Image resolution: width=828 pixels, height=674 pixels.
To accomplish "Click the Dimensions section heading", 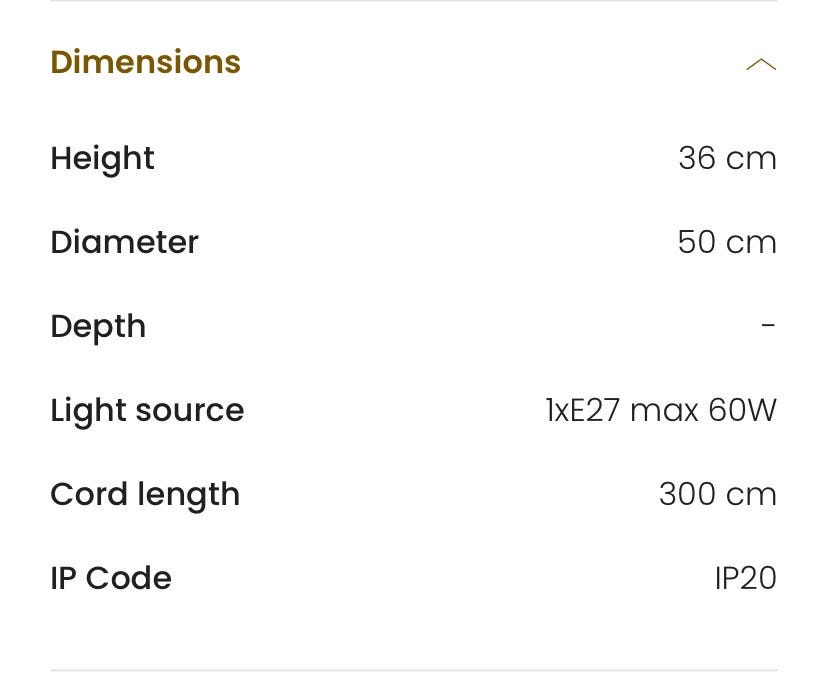I will (x=145, y=62).
